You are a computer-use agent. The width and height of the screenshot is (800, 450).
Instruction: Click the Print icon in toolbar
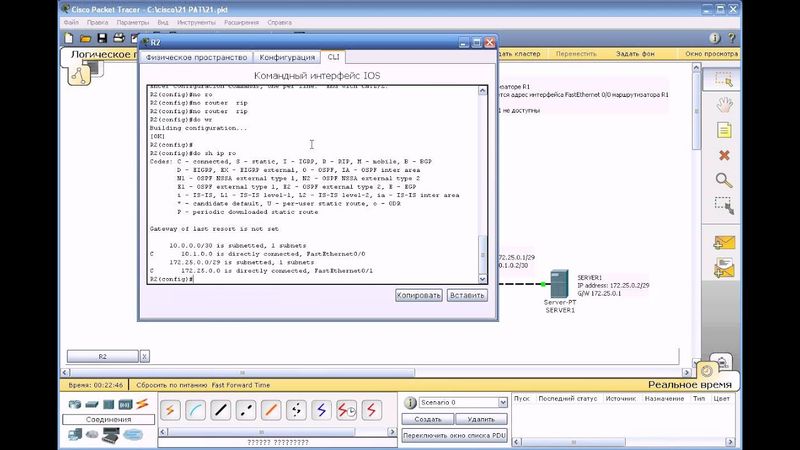pos(119,38)
